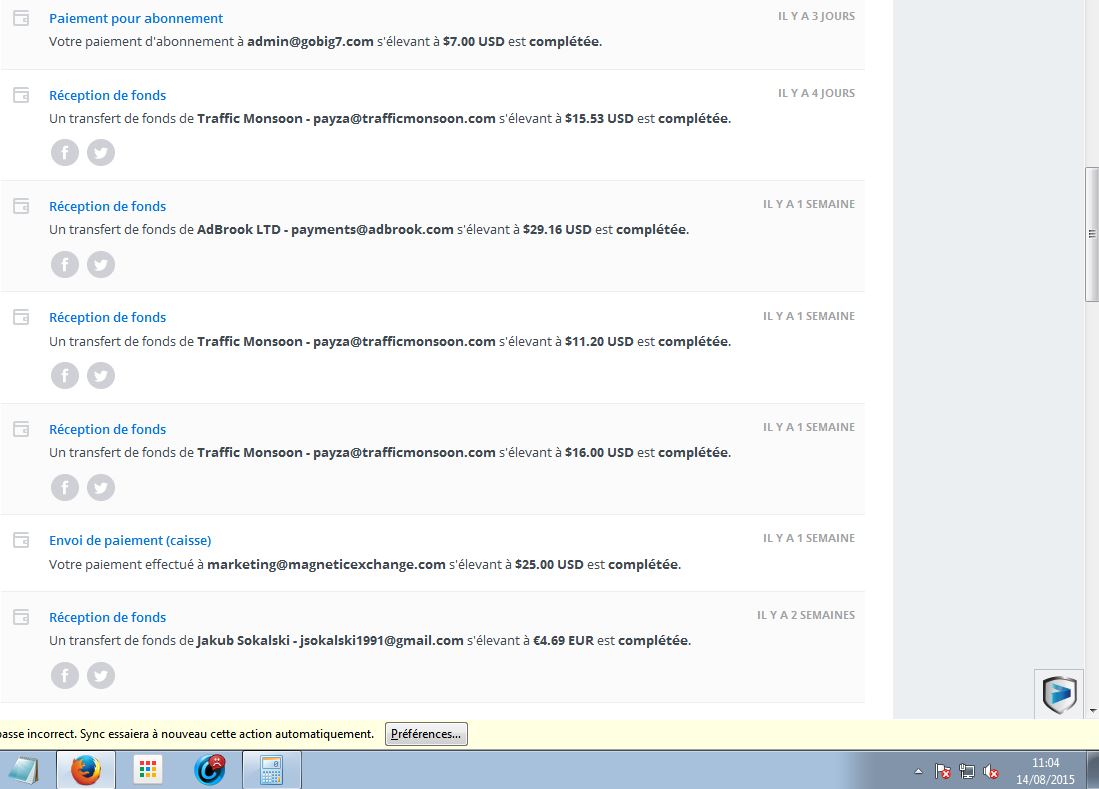Share Traffic Monsoon $16.00 transfer on Facebook
Viewport: 1099px width, 789px height.
click(x=65, y=487)
